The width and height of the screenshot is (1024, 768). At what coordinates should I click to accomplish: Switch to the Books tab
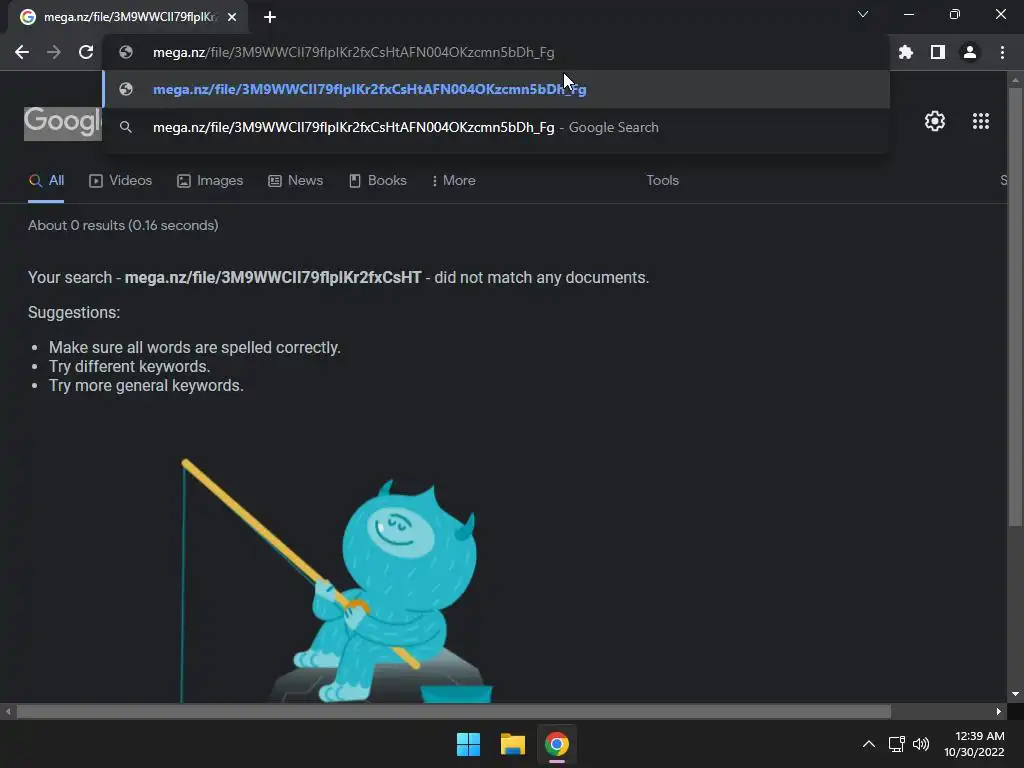[378, 181]
